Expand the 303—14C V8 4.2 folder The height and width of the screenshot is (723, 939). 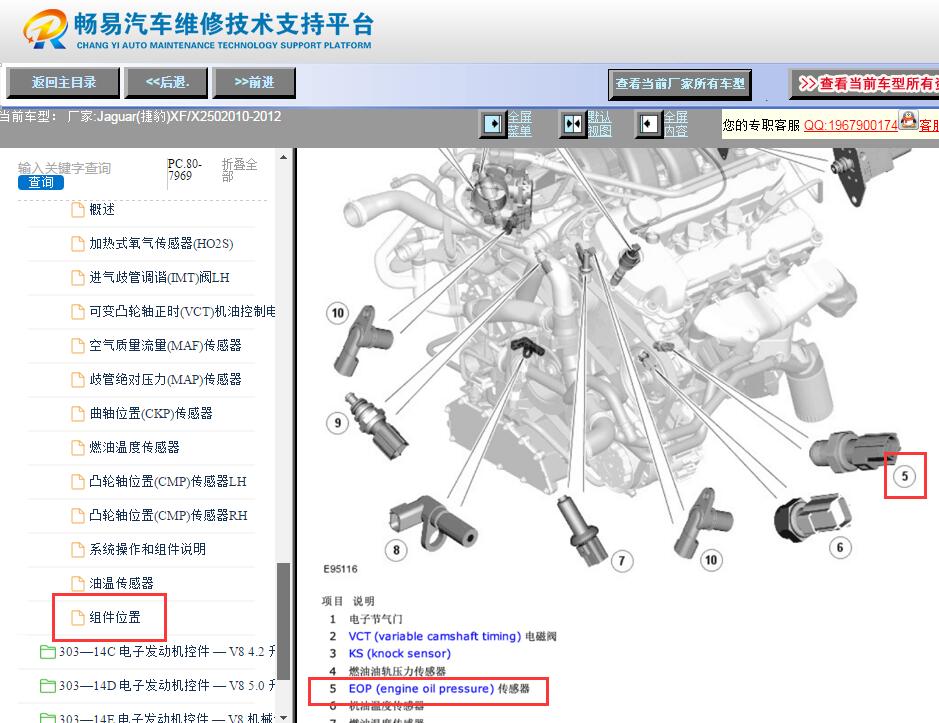click(x=167, y=651)
